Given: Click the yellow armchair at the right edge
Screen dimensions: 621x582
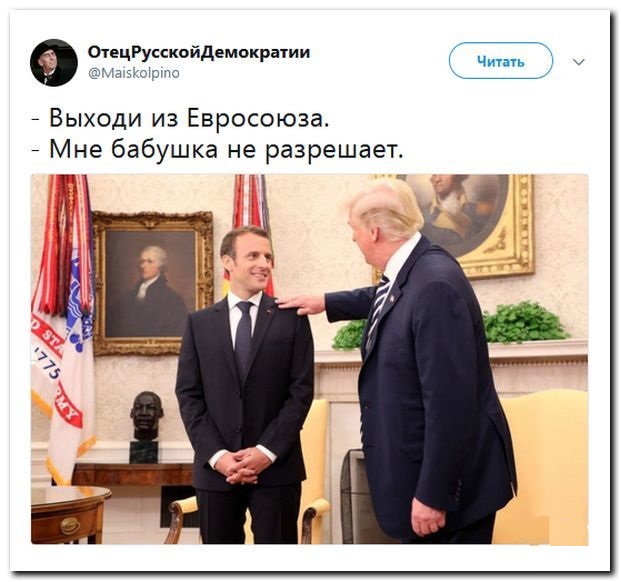Looking at the screenshot, I should [x=545, y=467].
